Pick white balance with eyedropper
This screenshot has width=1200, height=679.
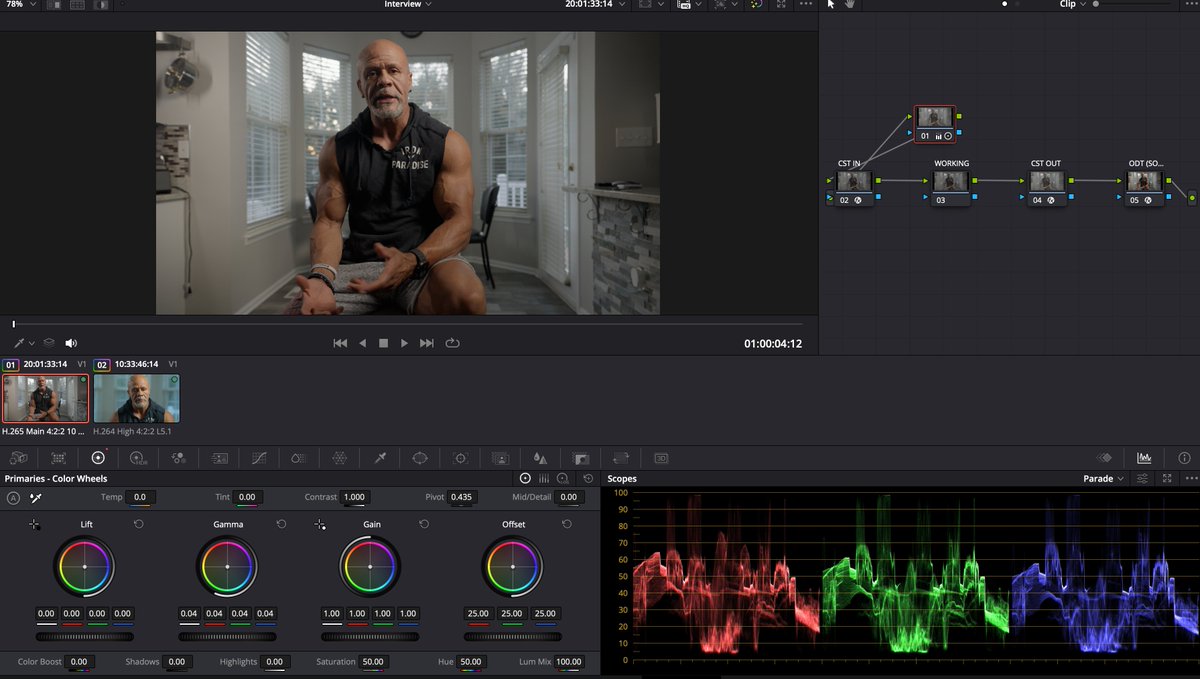[36, 497]
